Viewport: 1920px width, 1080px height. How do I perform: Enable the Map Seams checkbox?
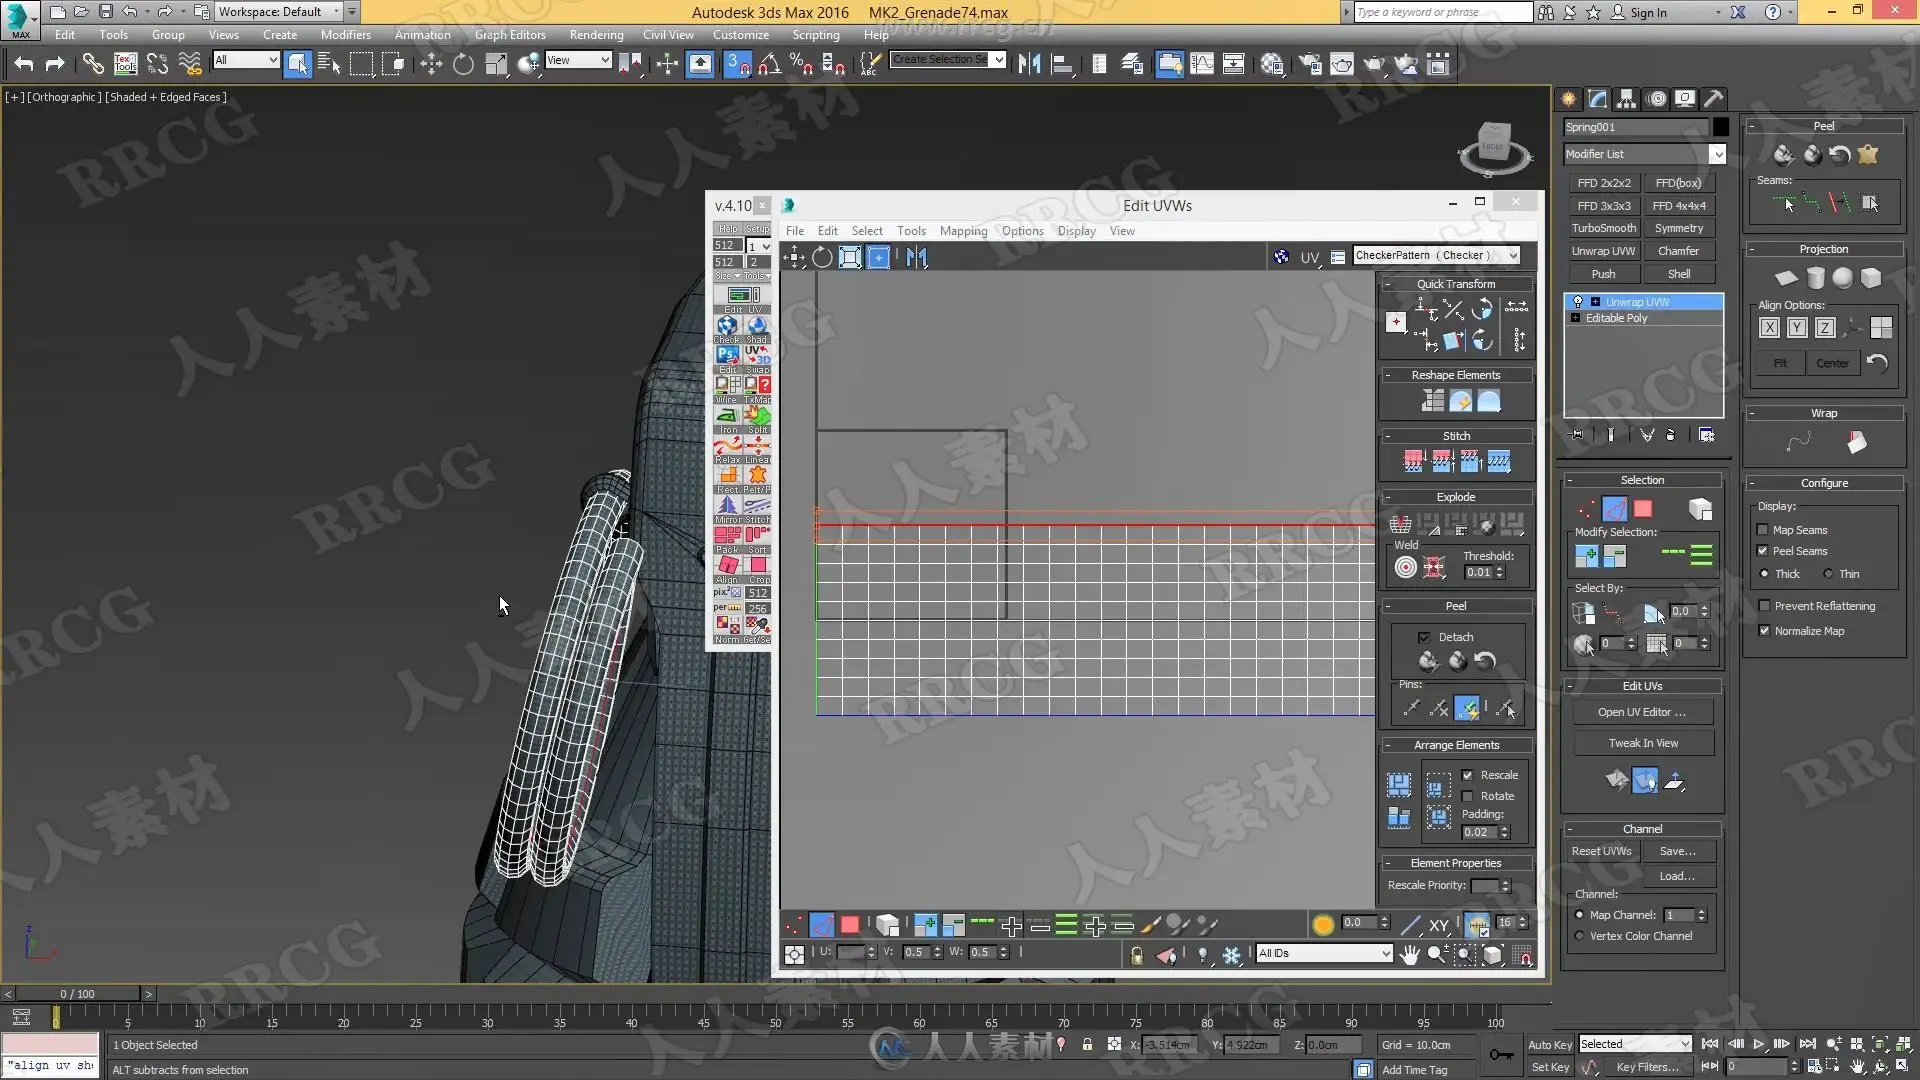point(1763,530)
